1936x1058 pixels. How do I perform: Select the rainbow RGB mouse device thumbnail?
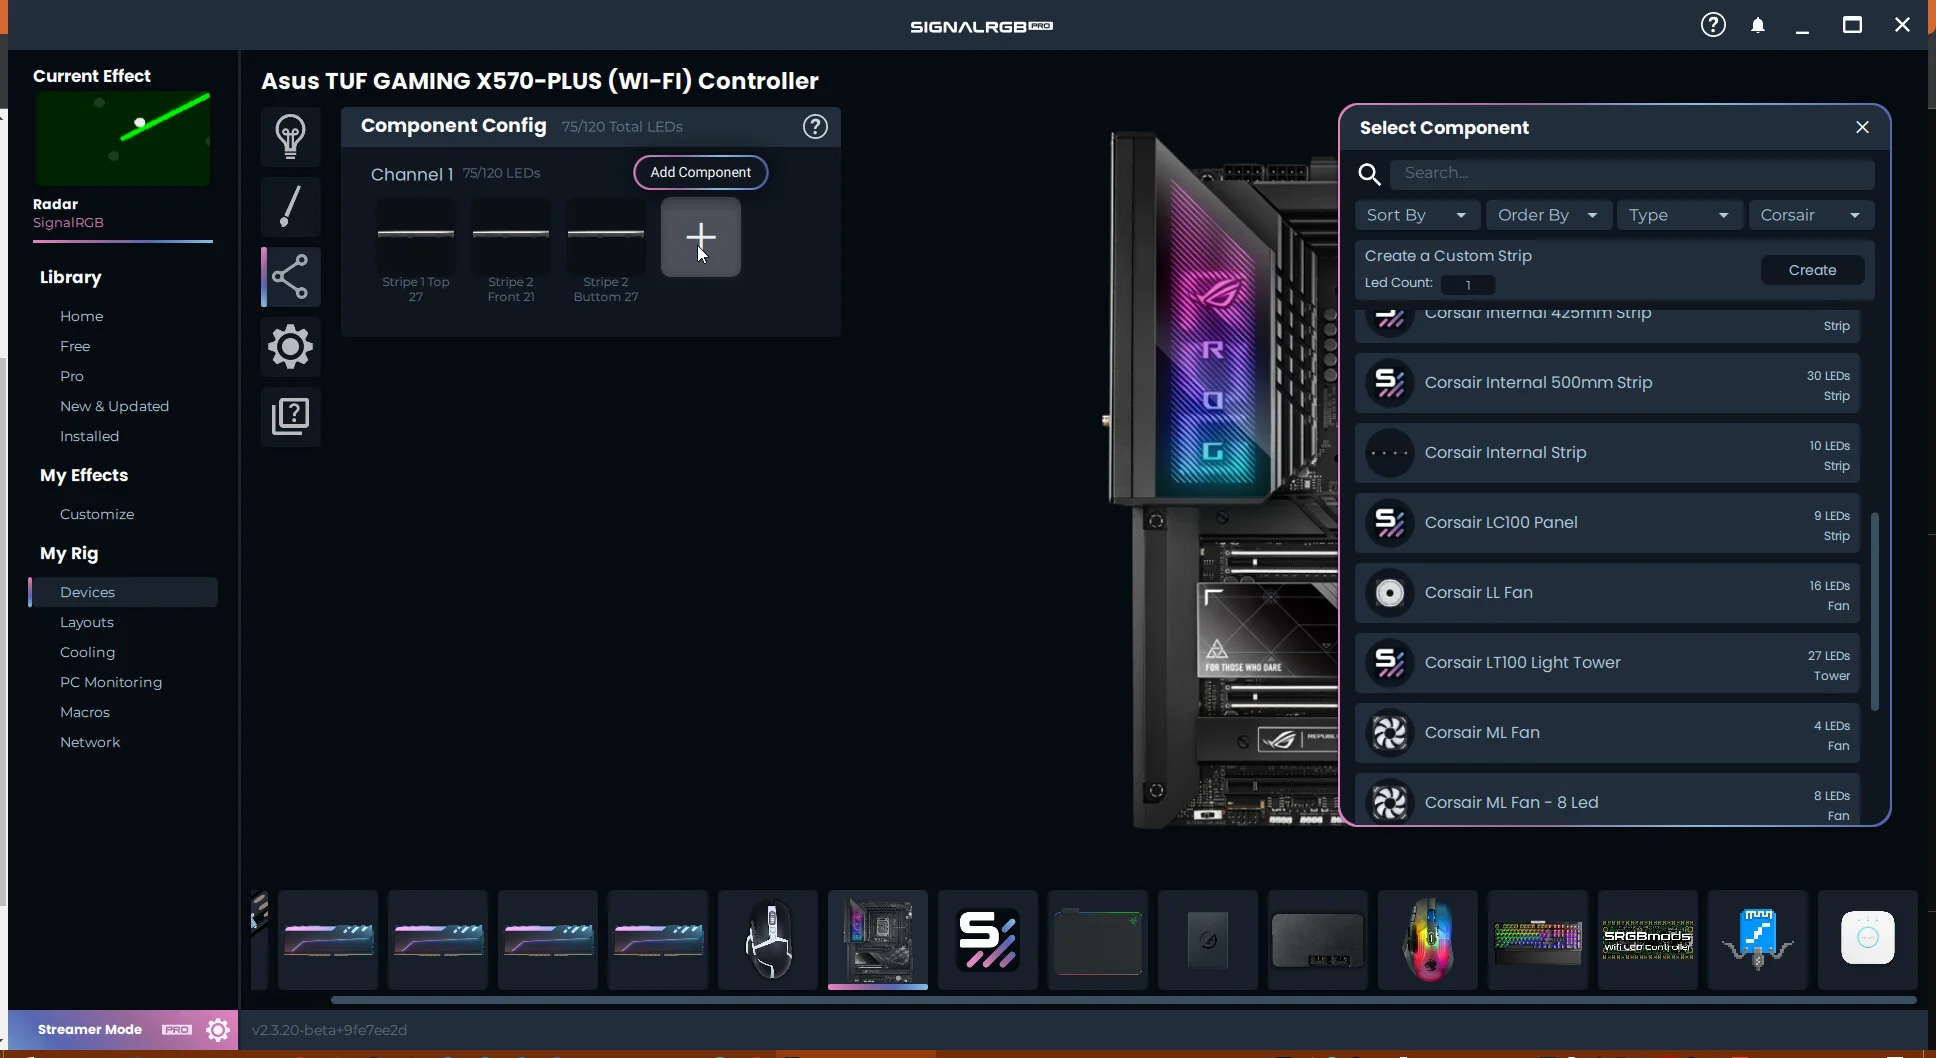pos(1428,940)
